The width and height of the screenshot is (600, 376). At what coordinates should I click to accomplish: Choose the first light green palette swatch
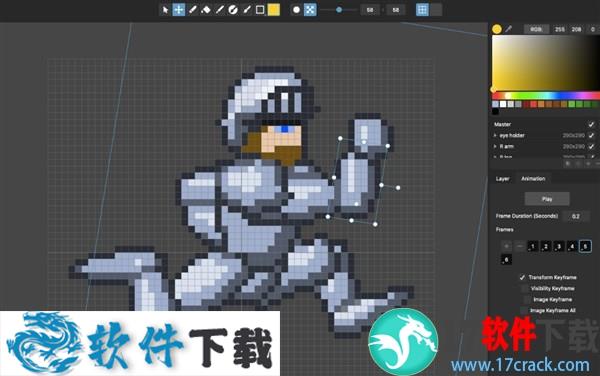[572, 104]
